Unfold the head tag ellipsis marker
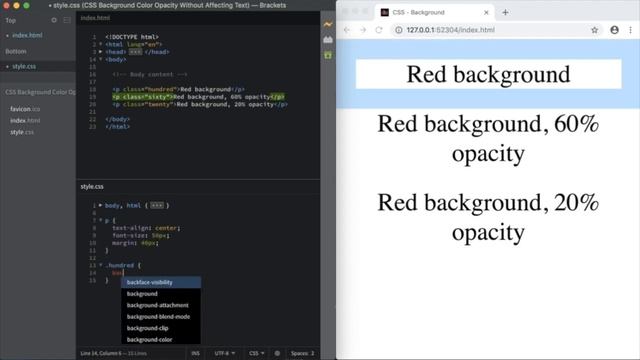 [x=136, y=52]
